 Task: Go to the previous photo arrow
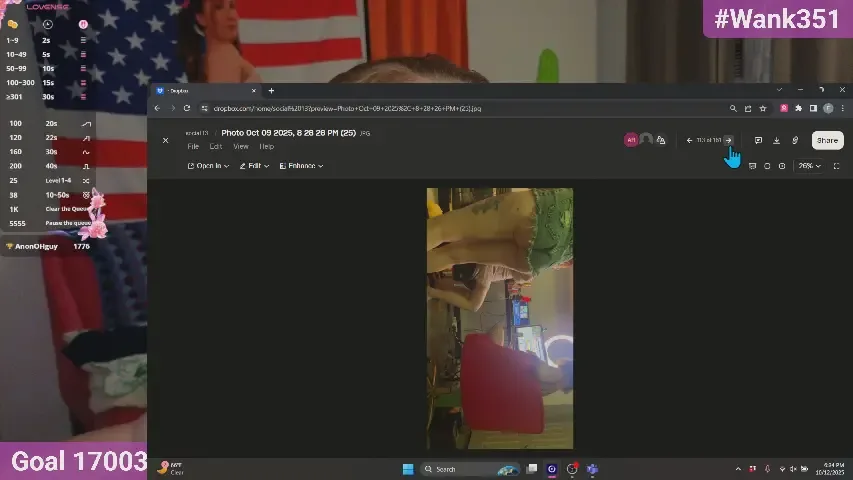[x=689, y=140]
